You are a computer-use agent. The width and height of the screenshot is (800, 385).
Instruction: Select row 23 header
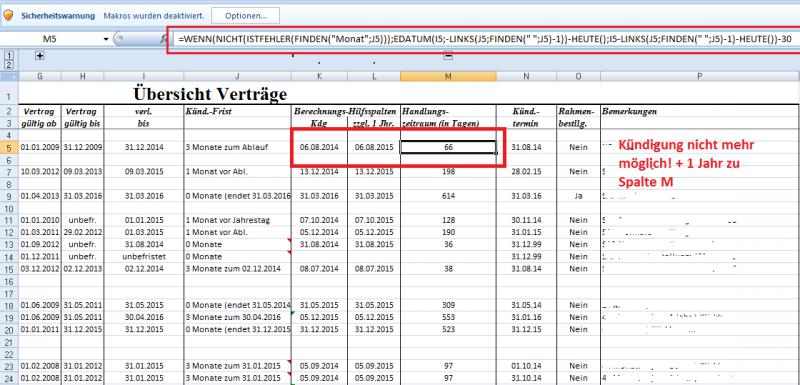pos(10,366)
